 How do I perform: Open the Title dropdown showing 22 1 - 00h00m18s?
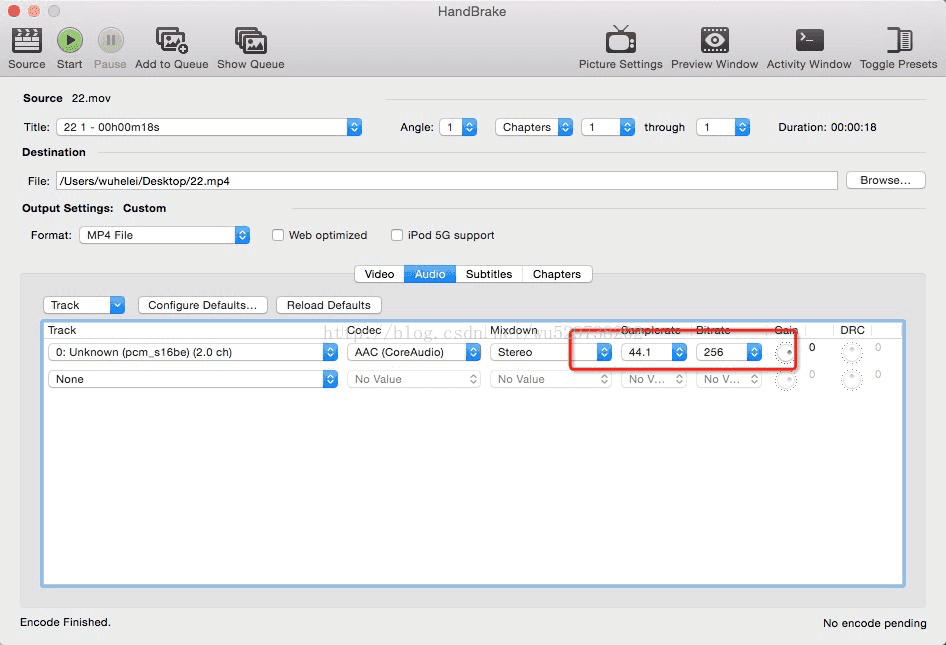point(209,127)
